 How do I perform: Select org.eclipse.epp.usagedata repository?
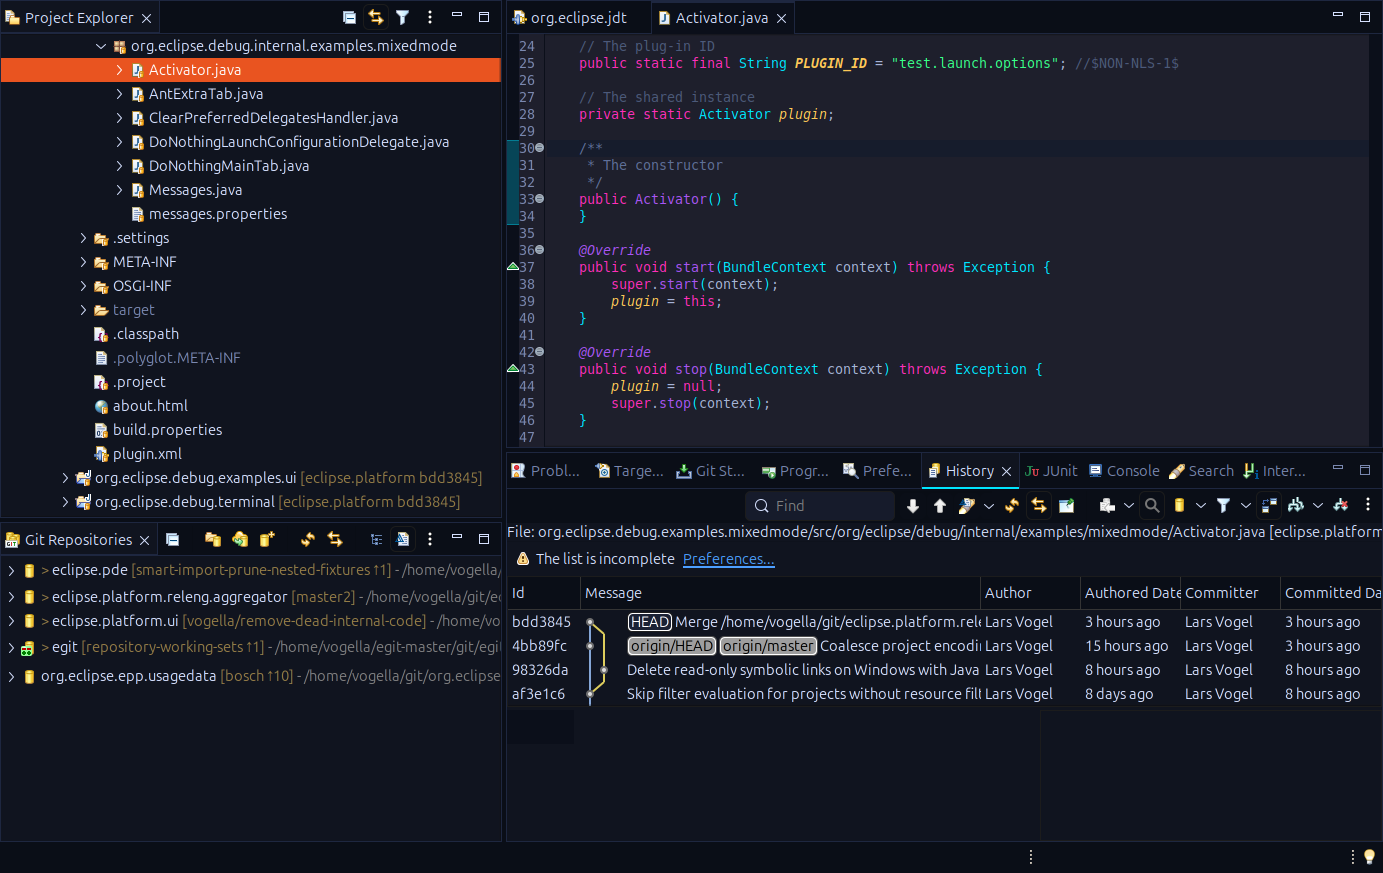[128, 676]
